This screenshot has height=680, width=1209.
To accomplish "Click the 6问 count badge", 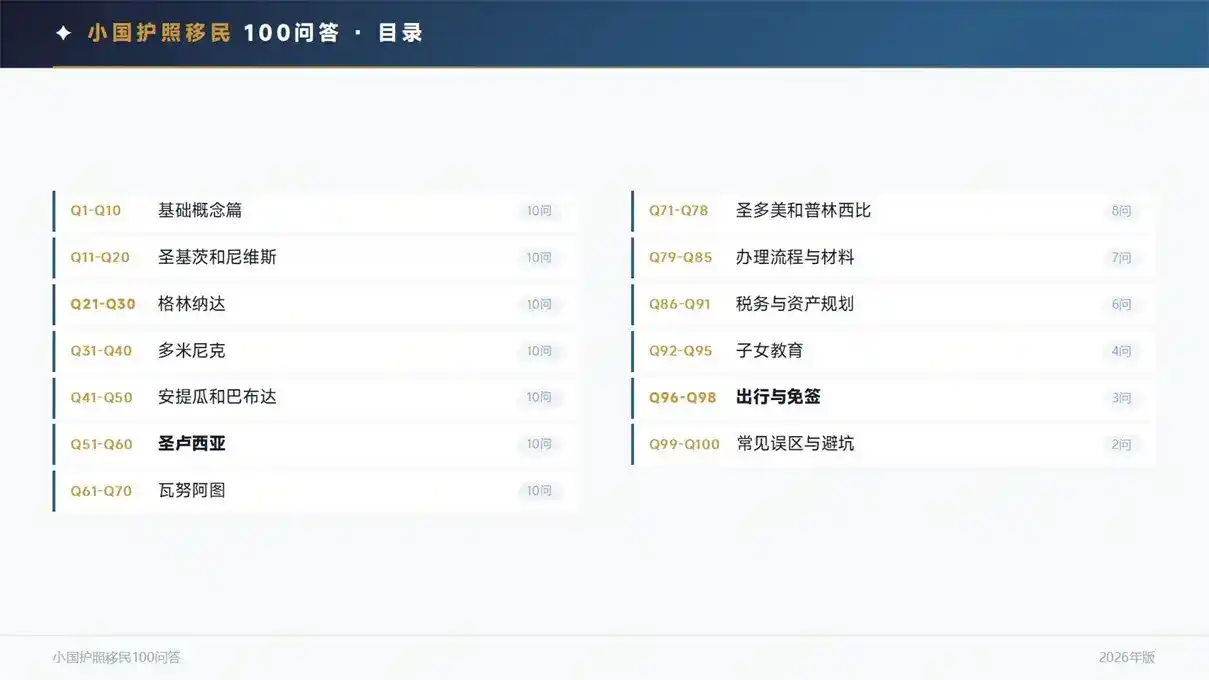I will point(1121,304).
